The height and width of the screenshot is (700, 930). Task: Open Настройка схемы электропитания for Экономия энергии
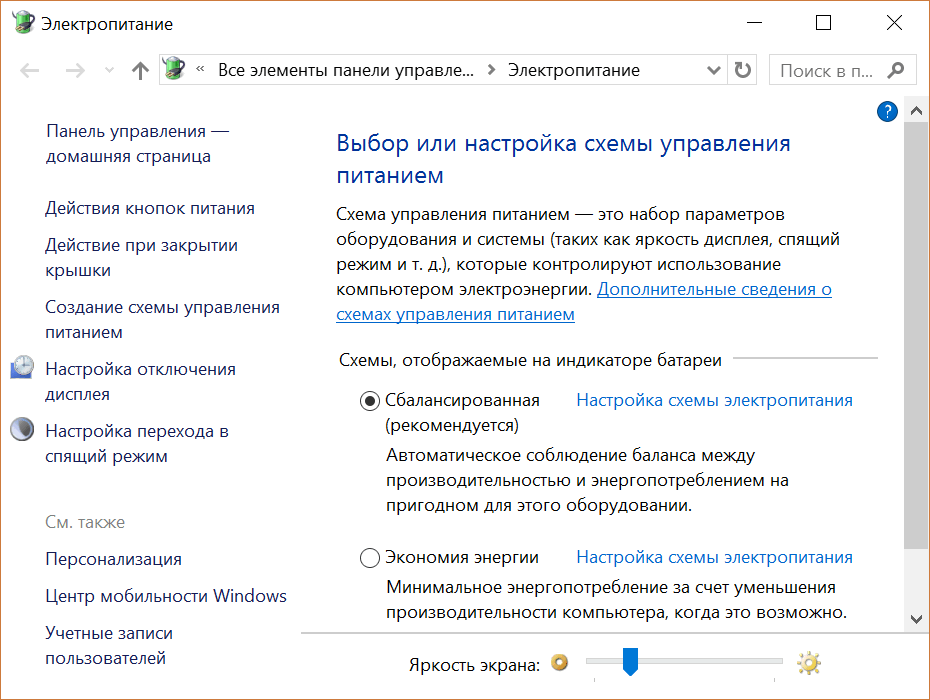click(x=714, y=557)
